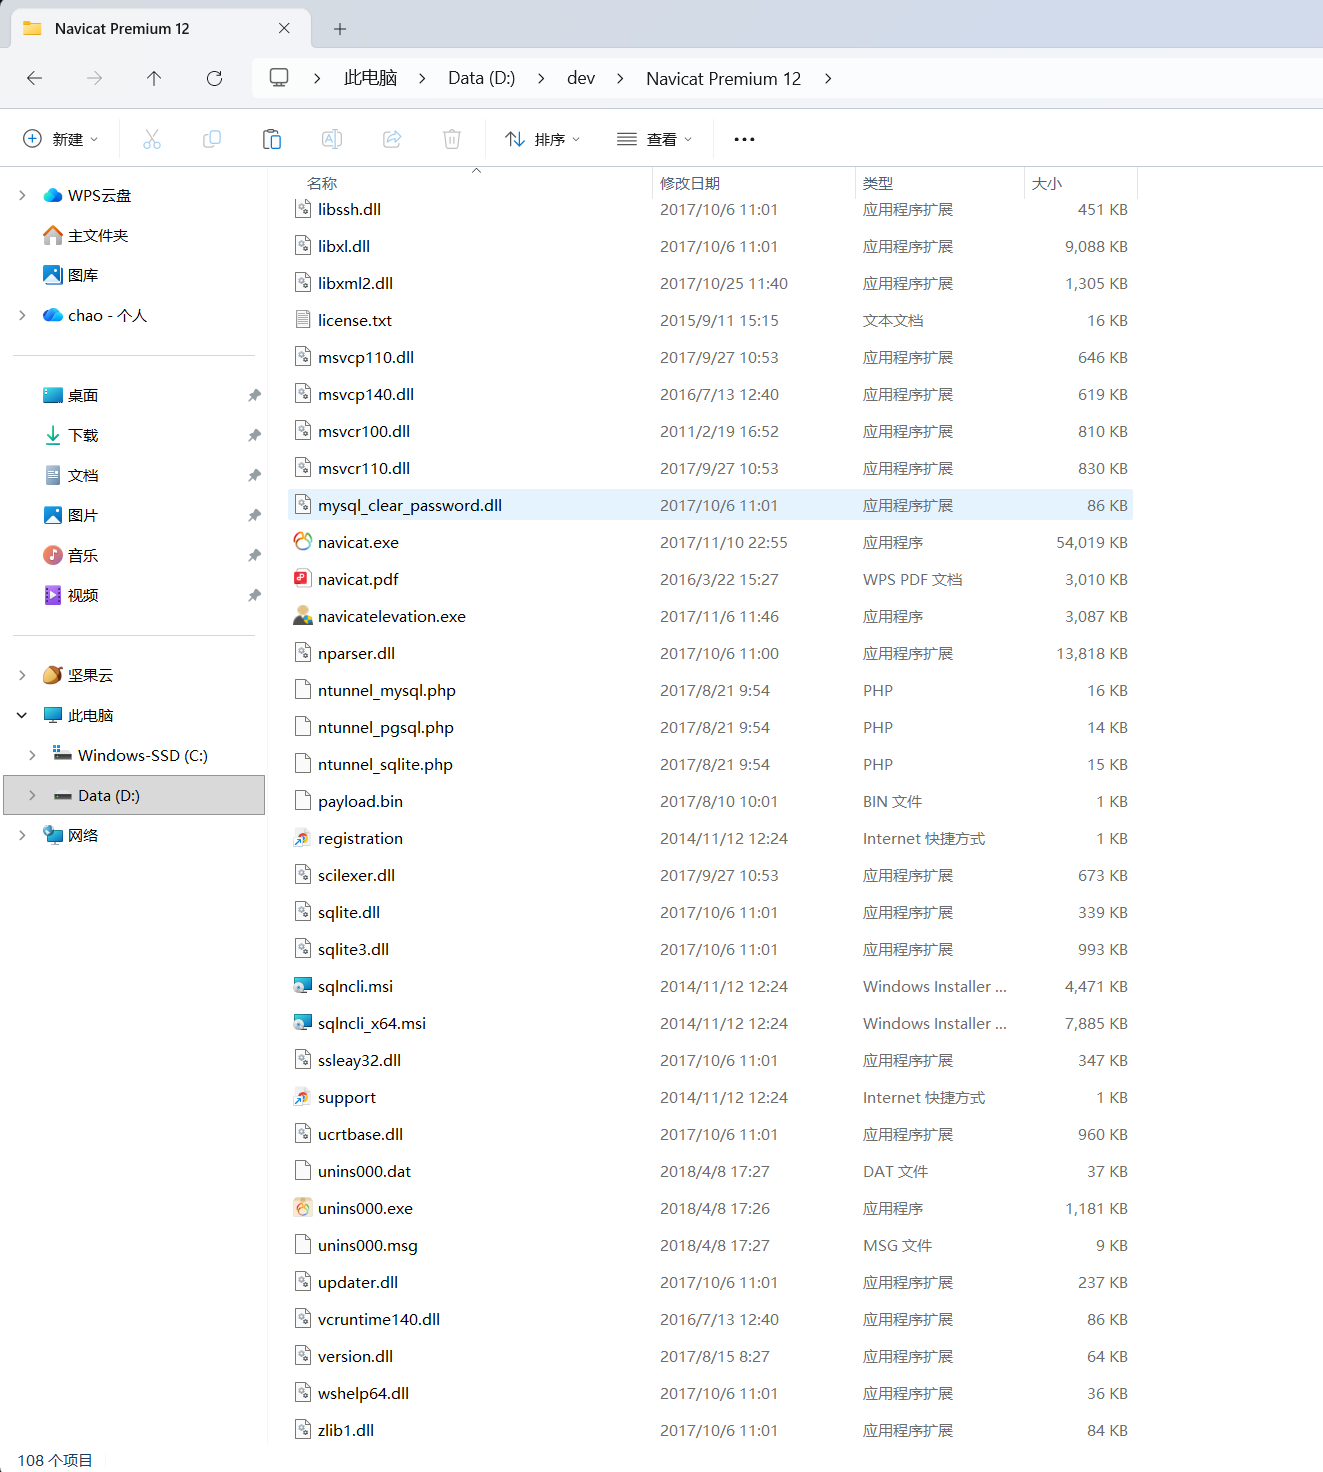The width and height of the screenshot is (1323, 1472).
Task: Expand the 坚果云 tree node
Action: click(22, 675)
